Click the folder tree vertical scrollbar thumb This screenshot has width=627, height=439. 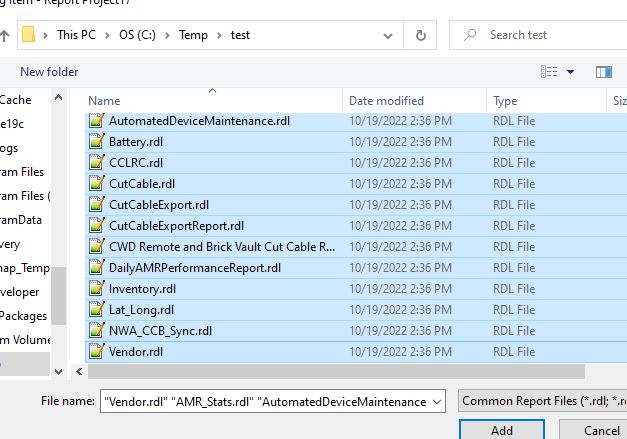pyautogui.click(x=59, y=296)
